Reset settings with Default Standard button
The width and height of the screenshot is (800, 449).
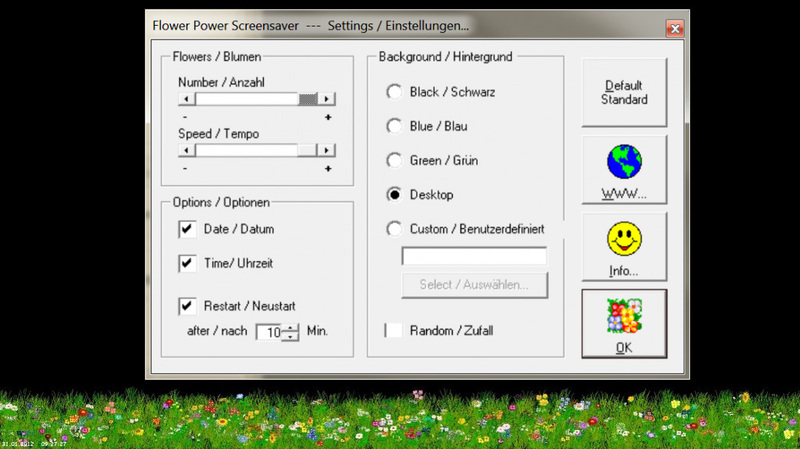(x=624, y=92)
